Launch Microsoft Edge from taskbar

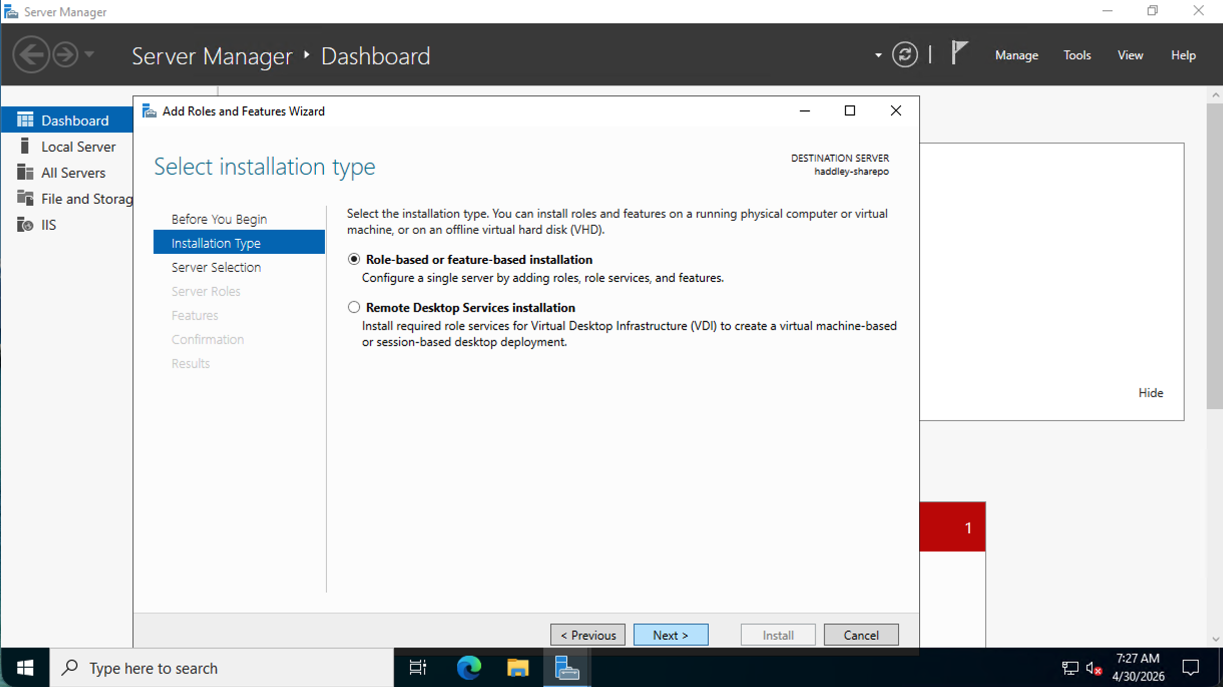pyautogui.click(x=469, y=667)
